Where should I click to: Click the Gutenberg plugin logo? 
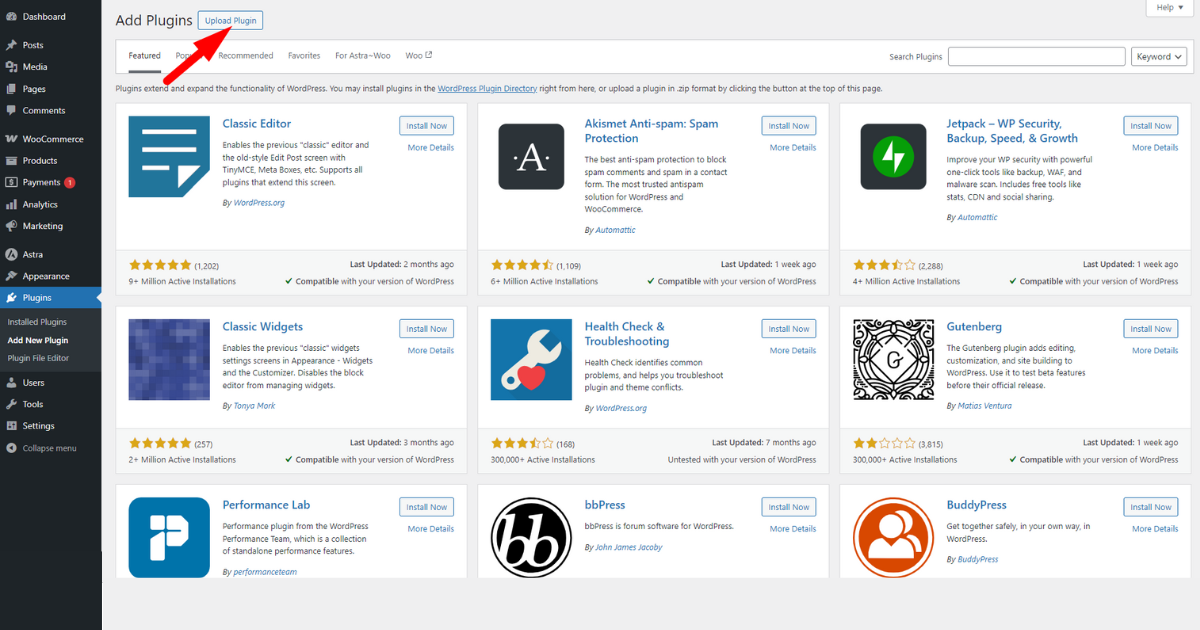point(893,360)
